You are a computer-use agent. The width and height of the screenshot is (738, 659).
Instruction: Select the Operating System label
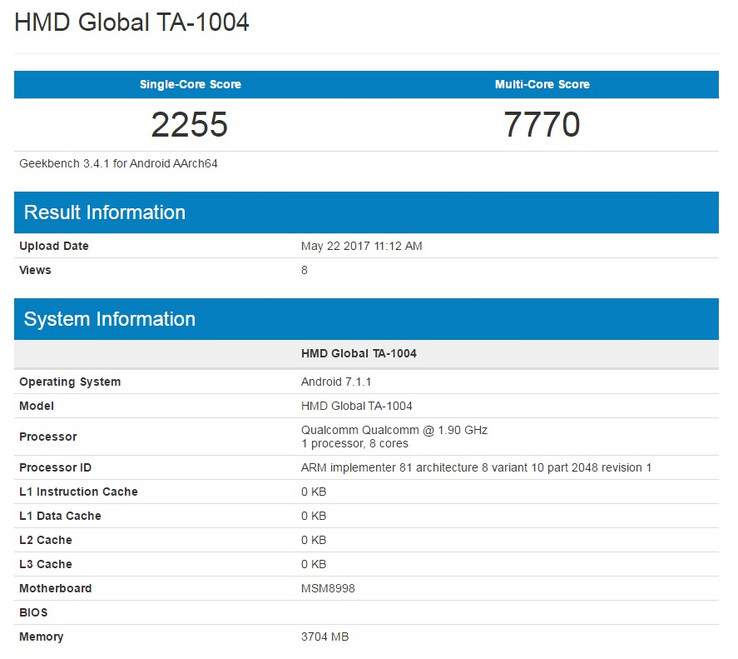coord(70,382)
